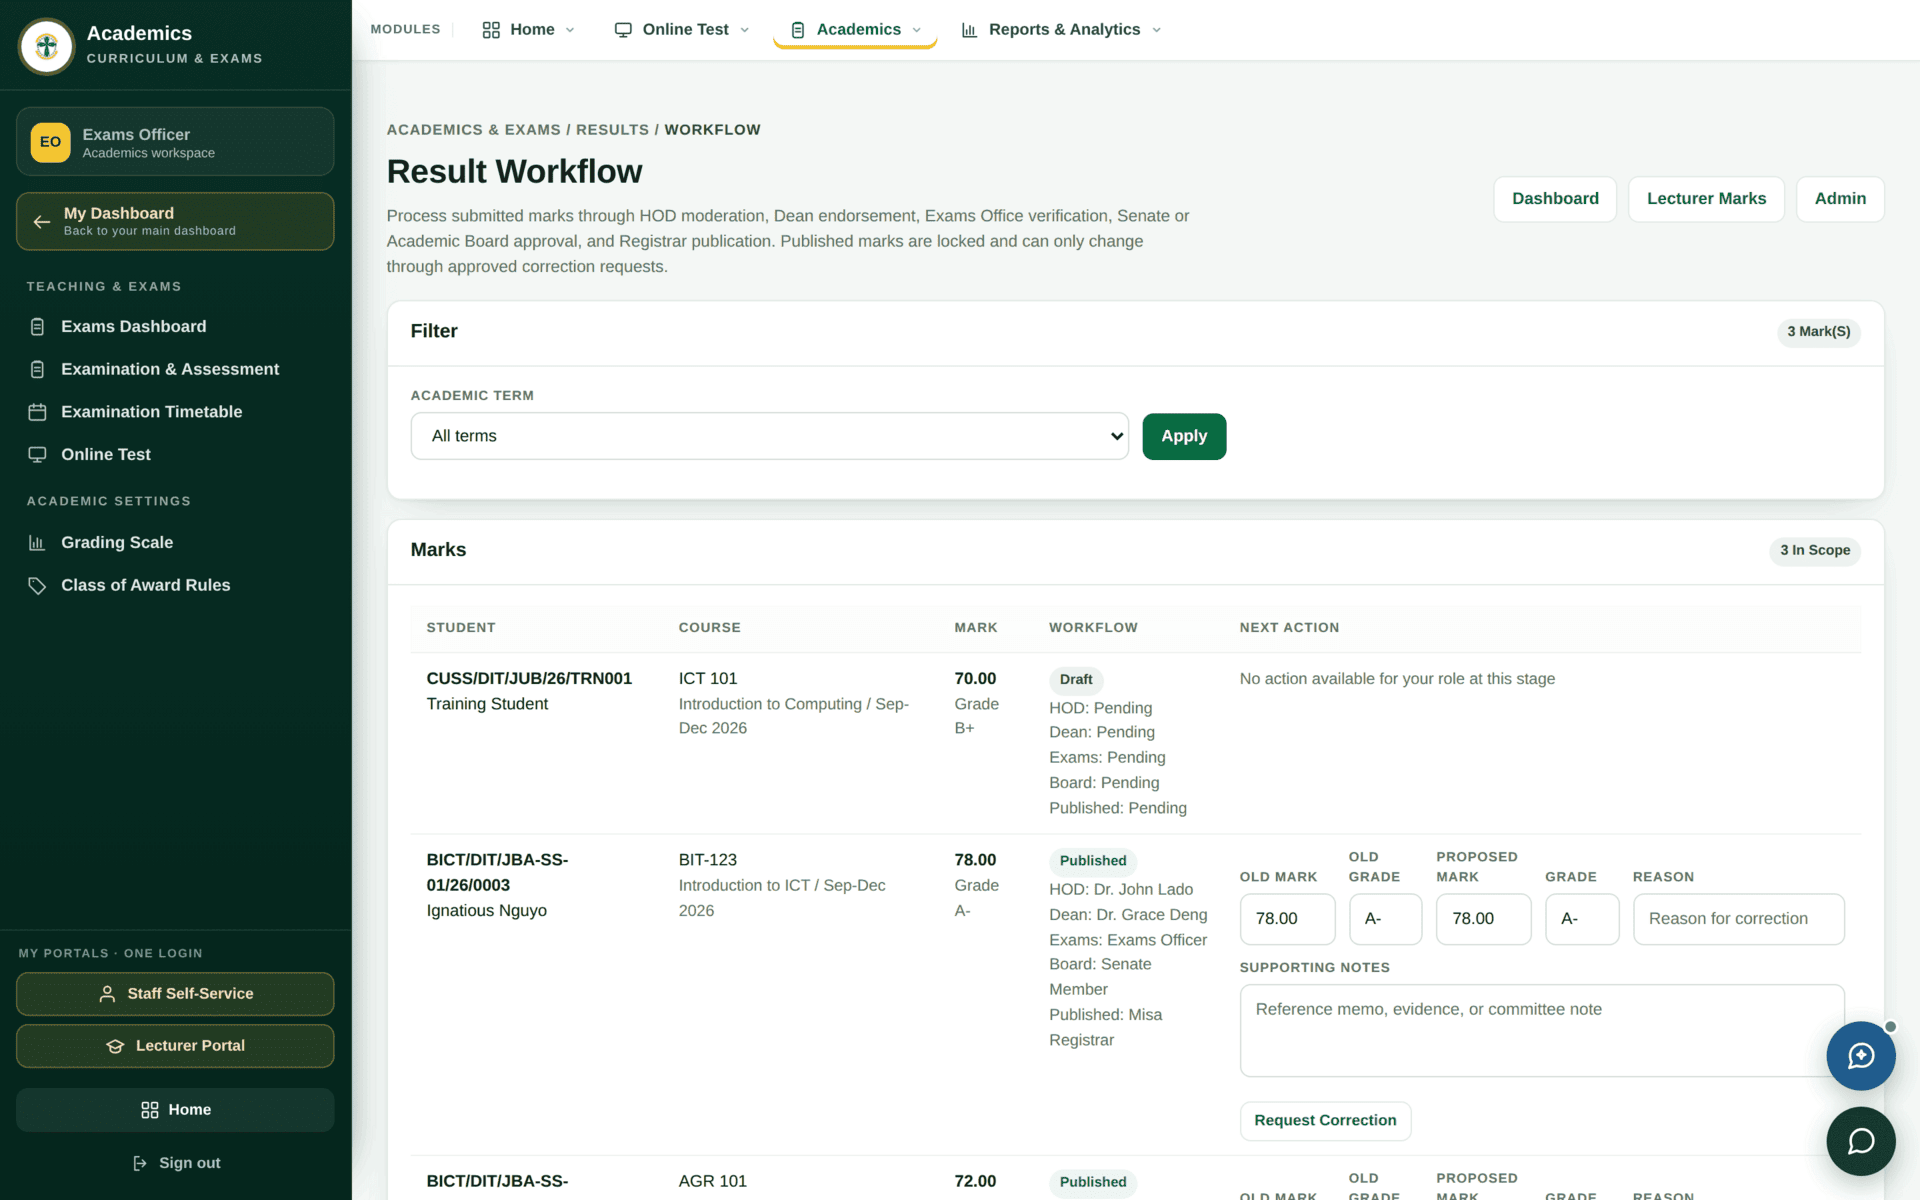Click the back arrow on My Dashboard
Screen dimensions: 1920x1200
pos(42,222)
